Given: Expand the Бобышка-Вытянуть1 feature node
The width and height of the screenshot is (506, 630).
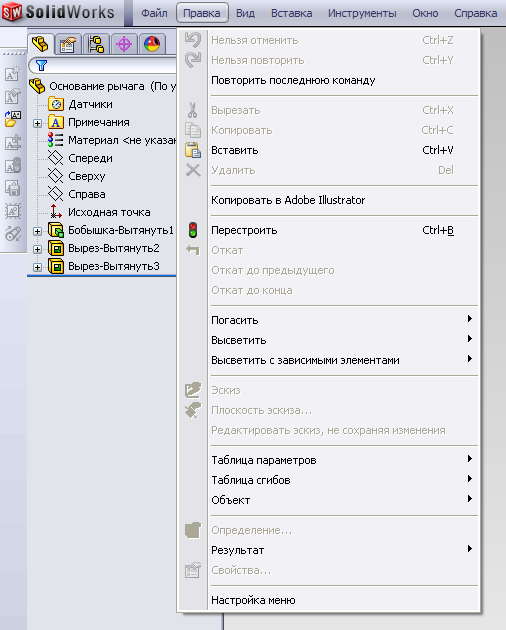Looking at the screenshot, I should [x=37, y=231].
